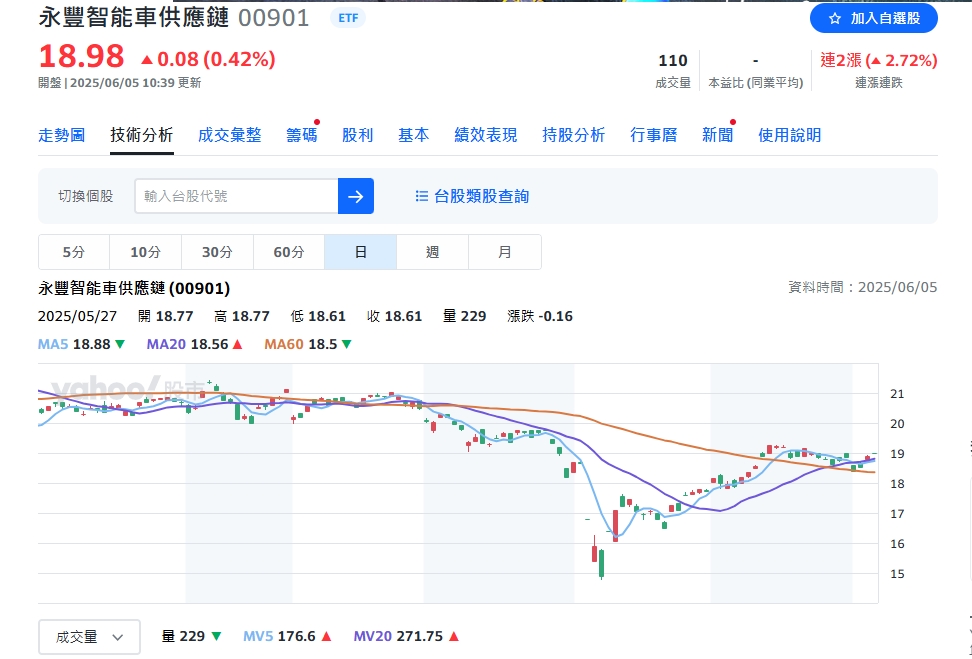Viewport: 972px width, 659px height.
Task: Open the 績效表現 tab
Action: tap(485, 135)
